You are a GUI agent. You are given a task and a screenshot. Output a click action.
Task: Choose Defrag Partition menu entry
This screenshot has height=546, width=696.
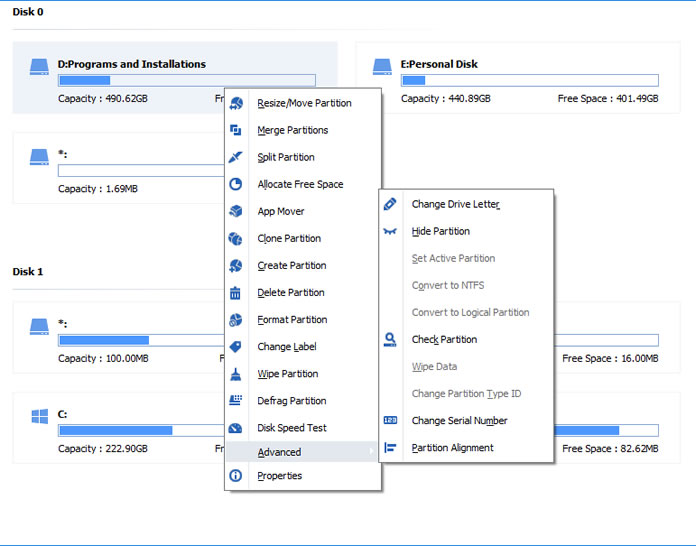click(x=304, y=401)
